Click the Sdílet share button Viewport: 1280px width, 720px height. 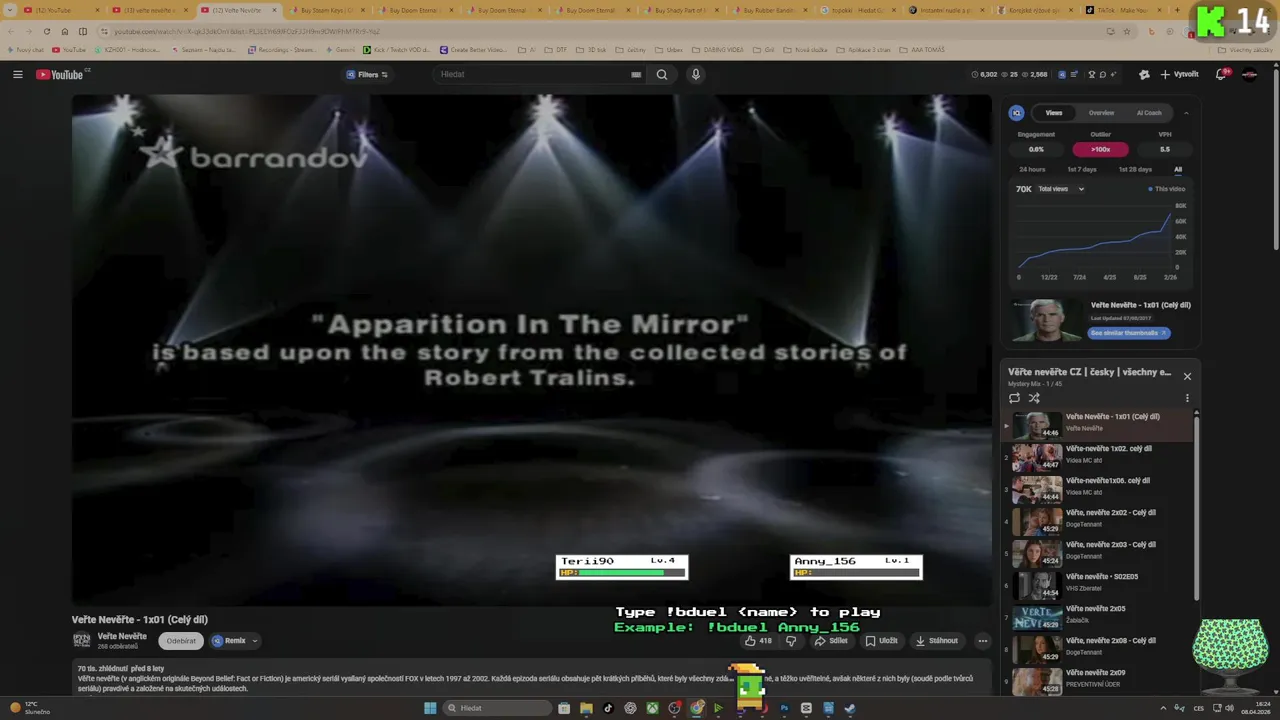coord(831,641)
